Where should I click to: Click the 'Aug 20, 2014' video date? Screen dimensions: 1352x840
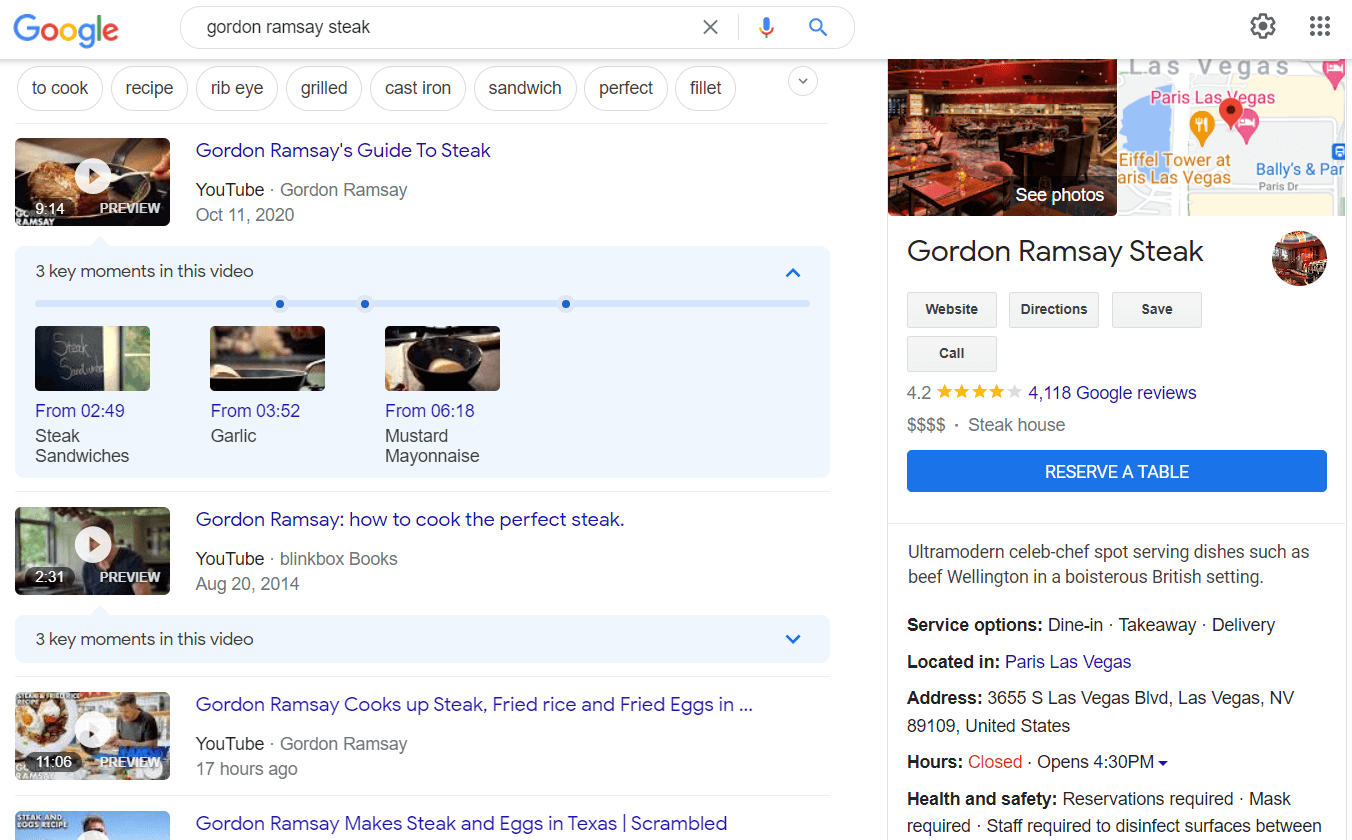[247, 584]
